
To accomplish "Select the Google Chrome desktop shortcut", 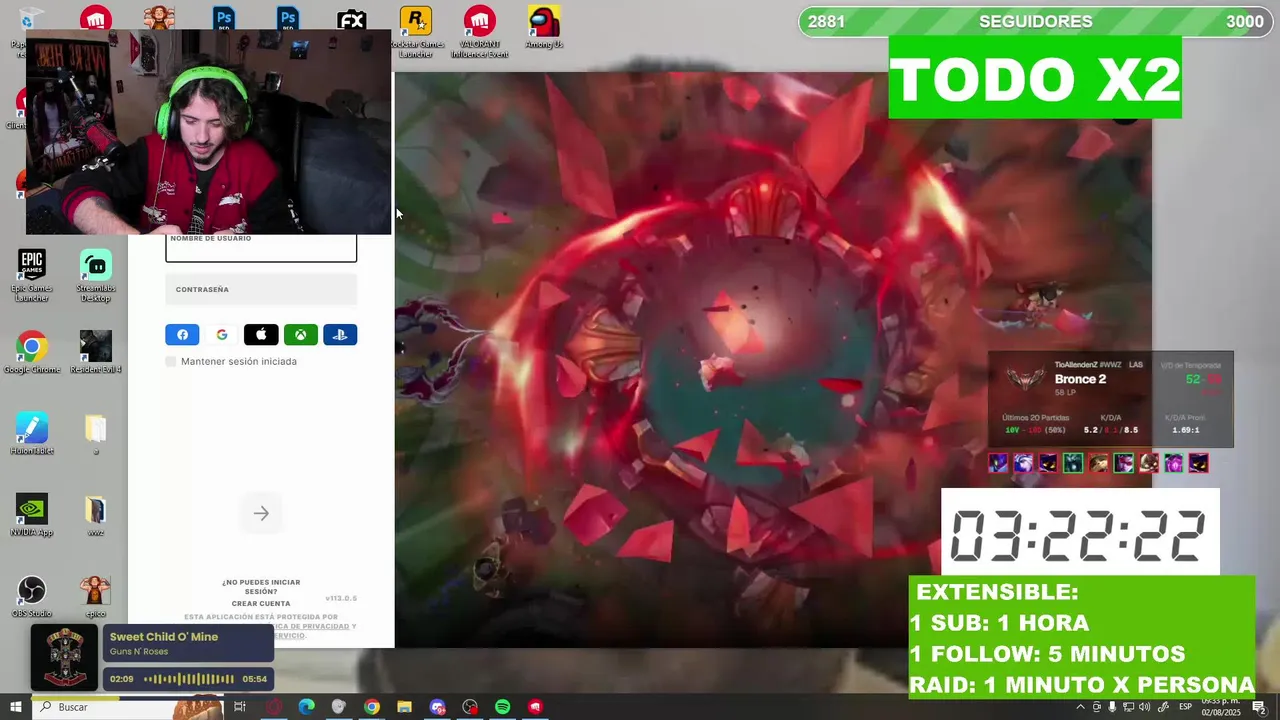I will pyautogui.click(x=32, y=353).
